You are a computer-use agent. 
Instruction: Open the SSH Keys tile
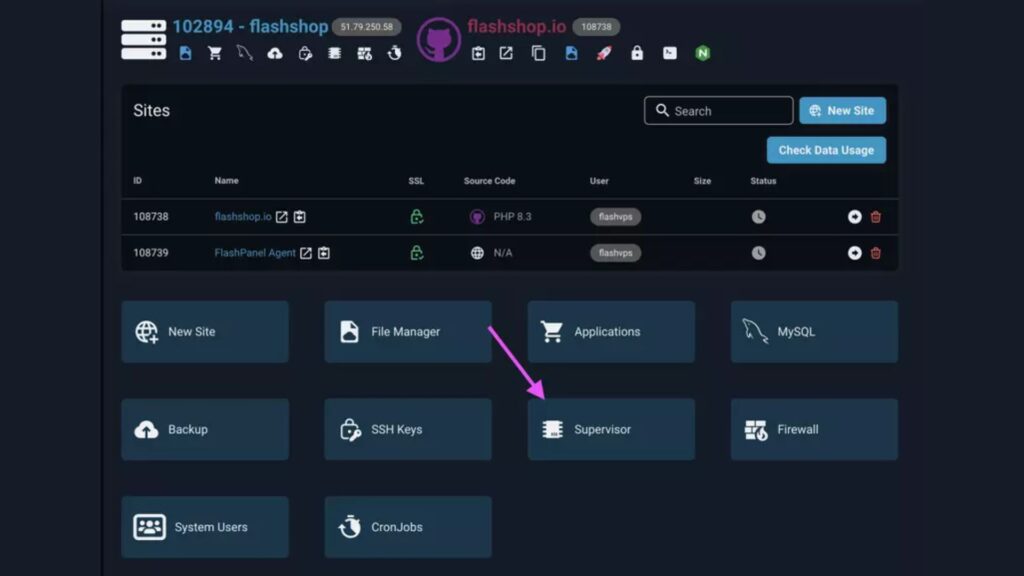pyautogui.click(x=408, y=429)
